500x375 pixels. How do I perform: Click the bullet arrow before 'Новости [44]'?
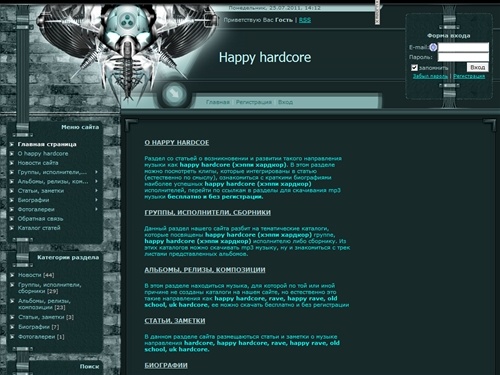click(x=12, y=275)
